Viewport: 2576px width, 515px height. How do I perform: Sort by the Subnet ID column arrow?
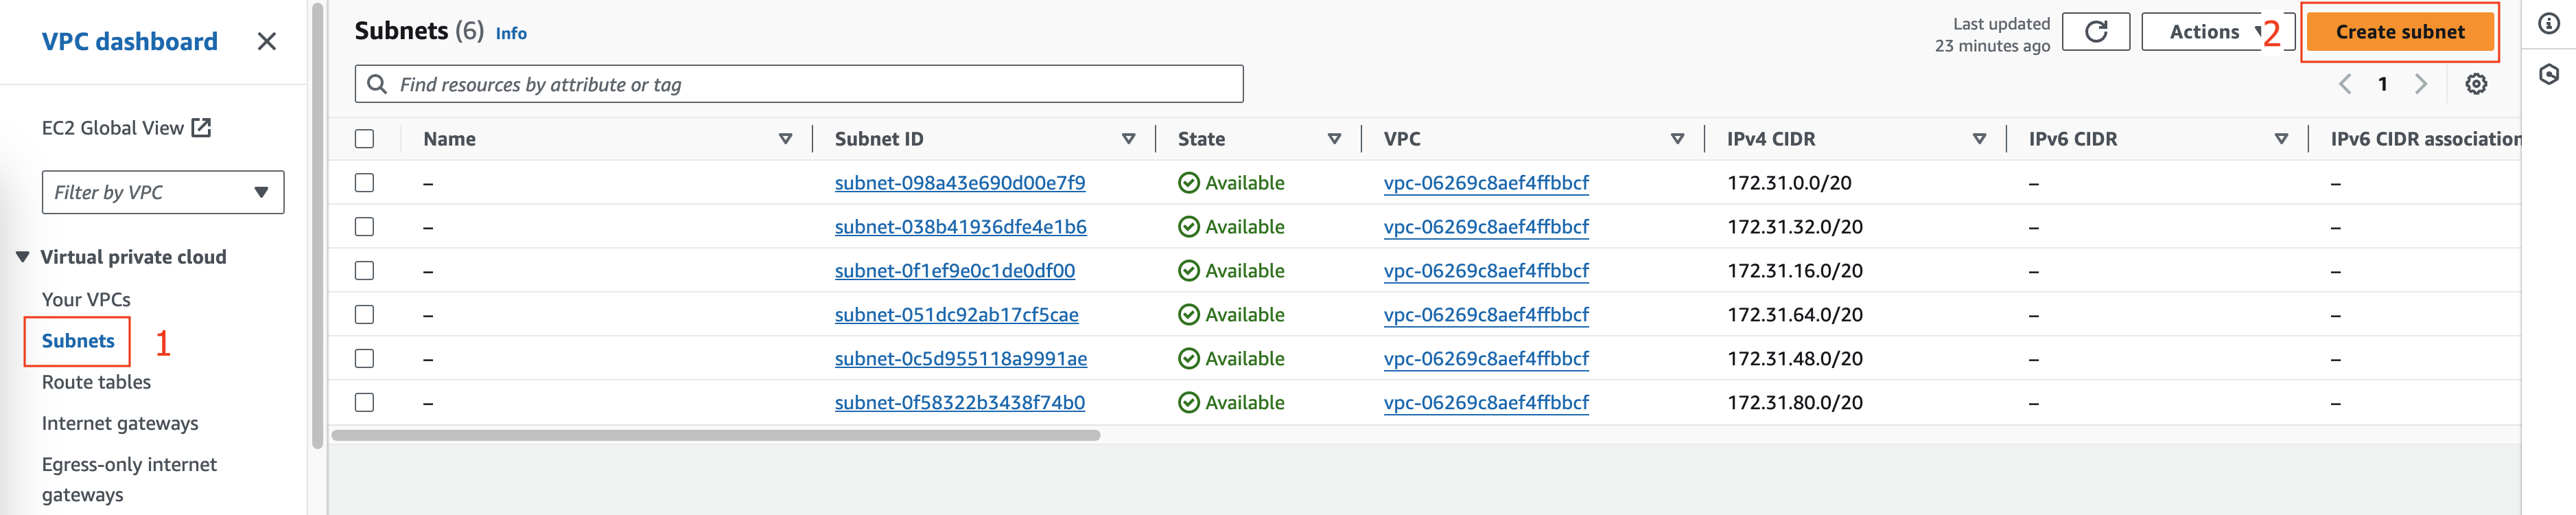point(1128,139)
